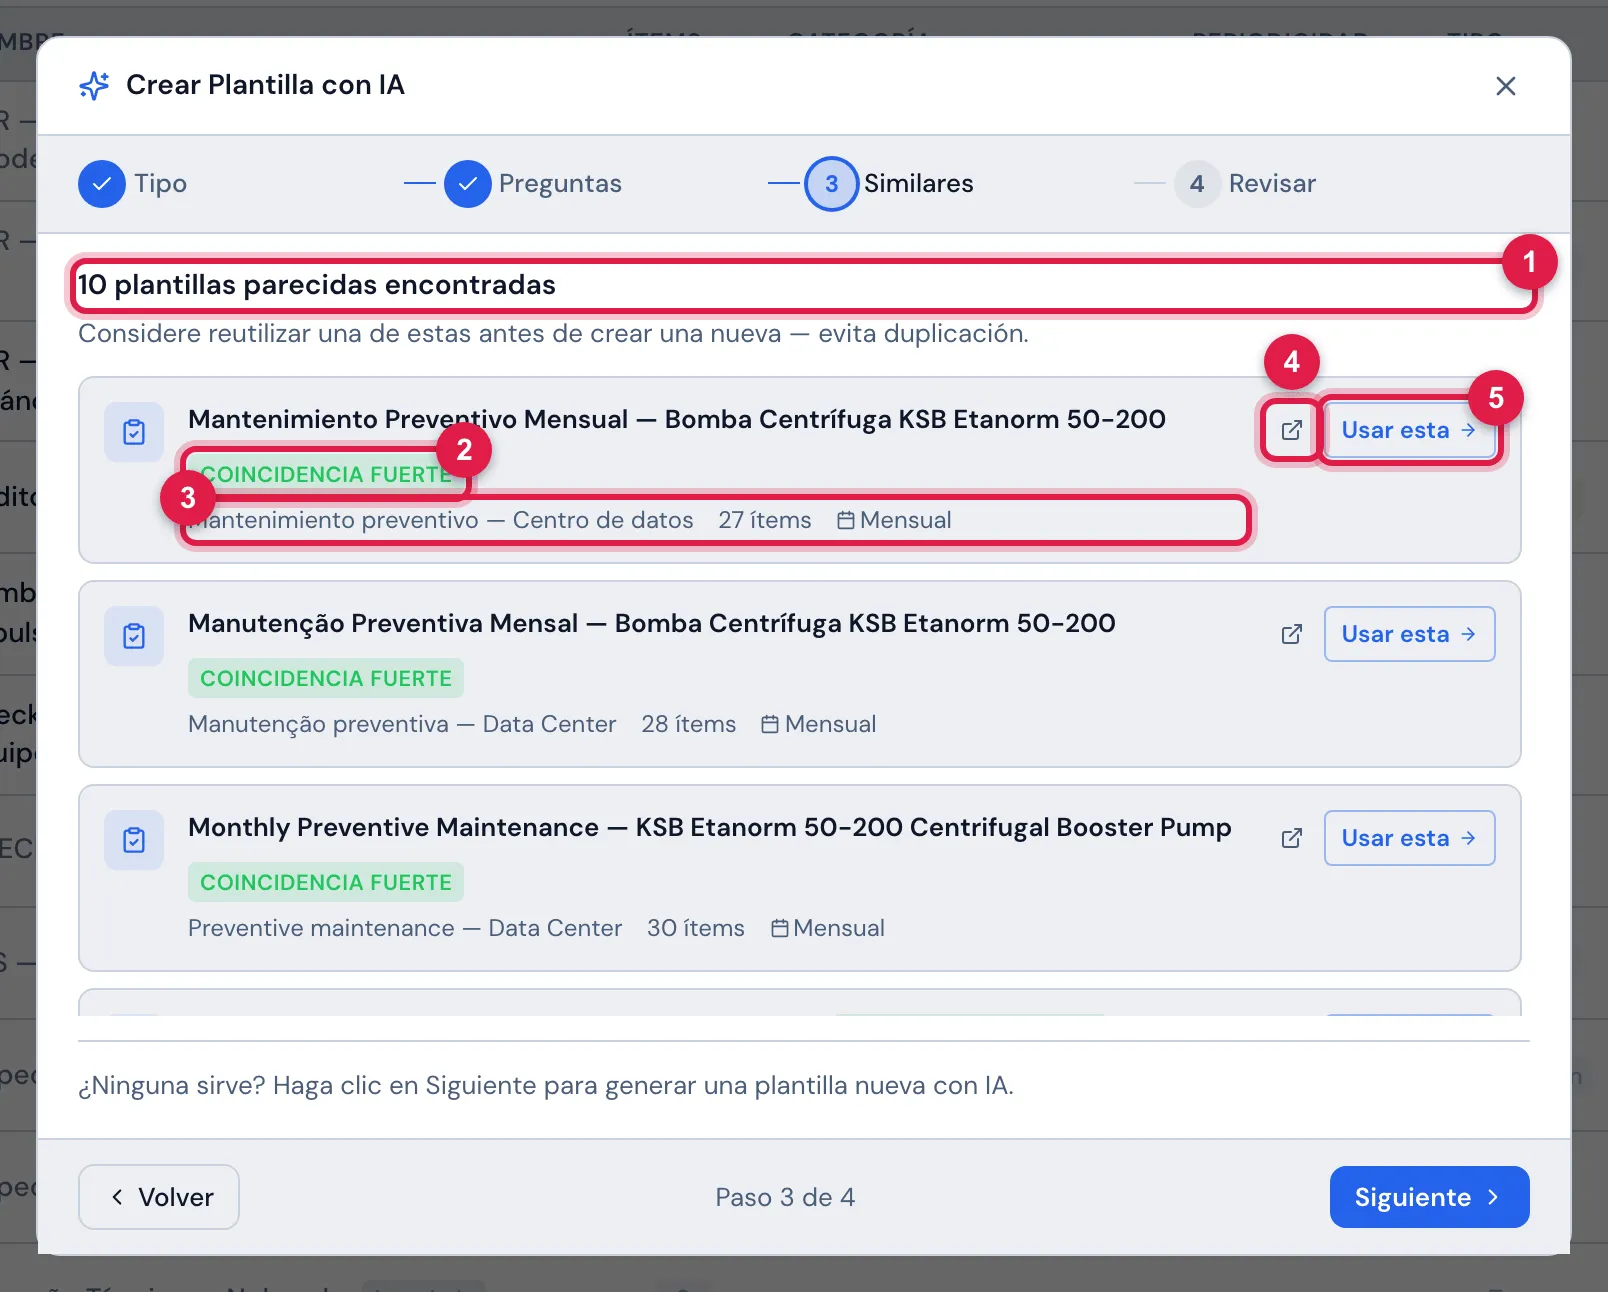Open Monthly Preventive Maintenance template in new window

coord(1291,838)
